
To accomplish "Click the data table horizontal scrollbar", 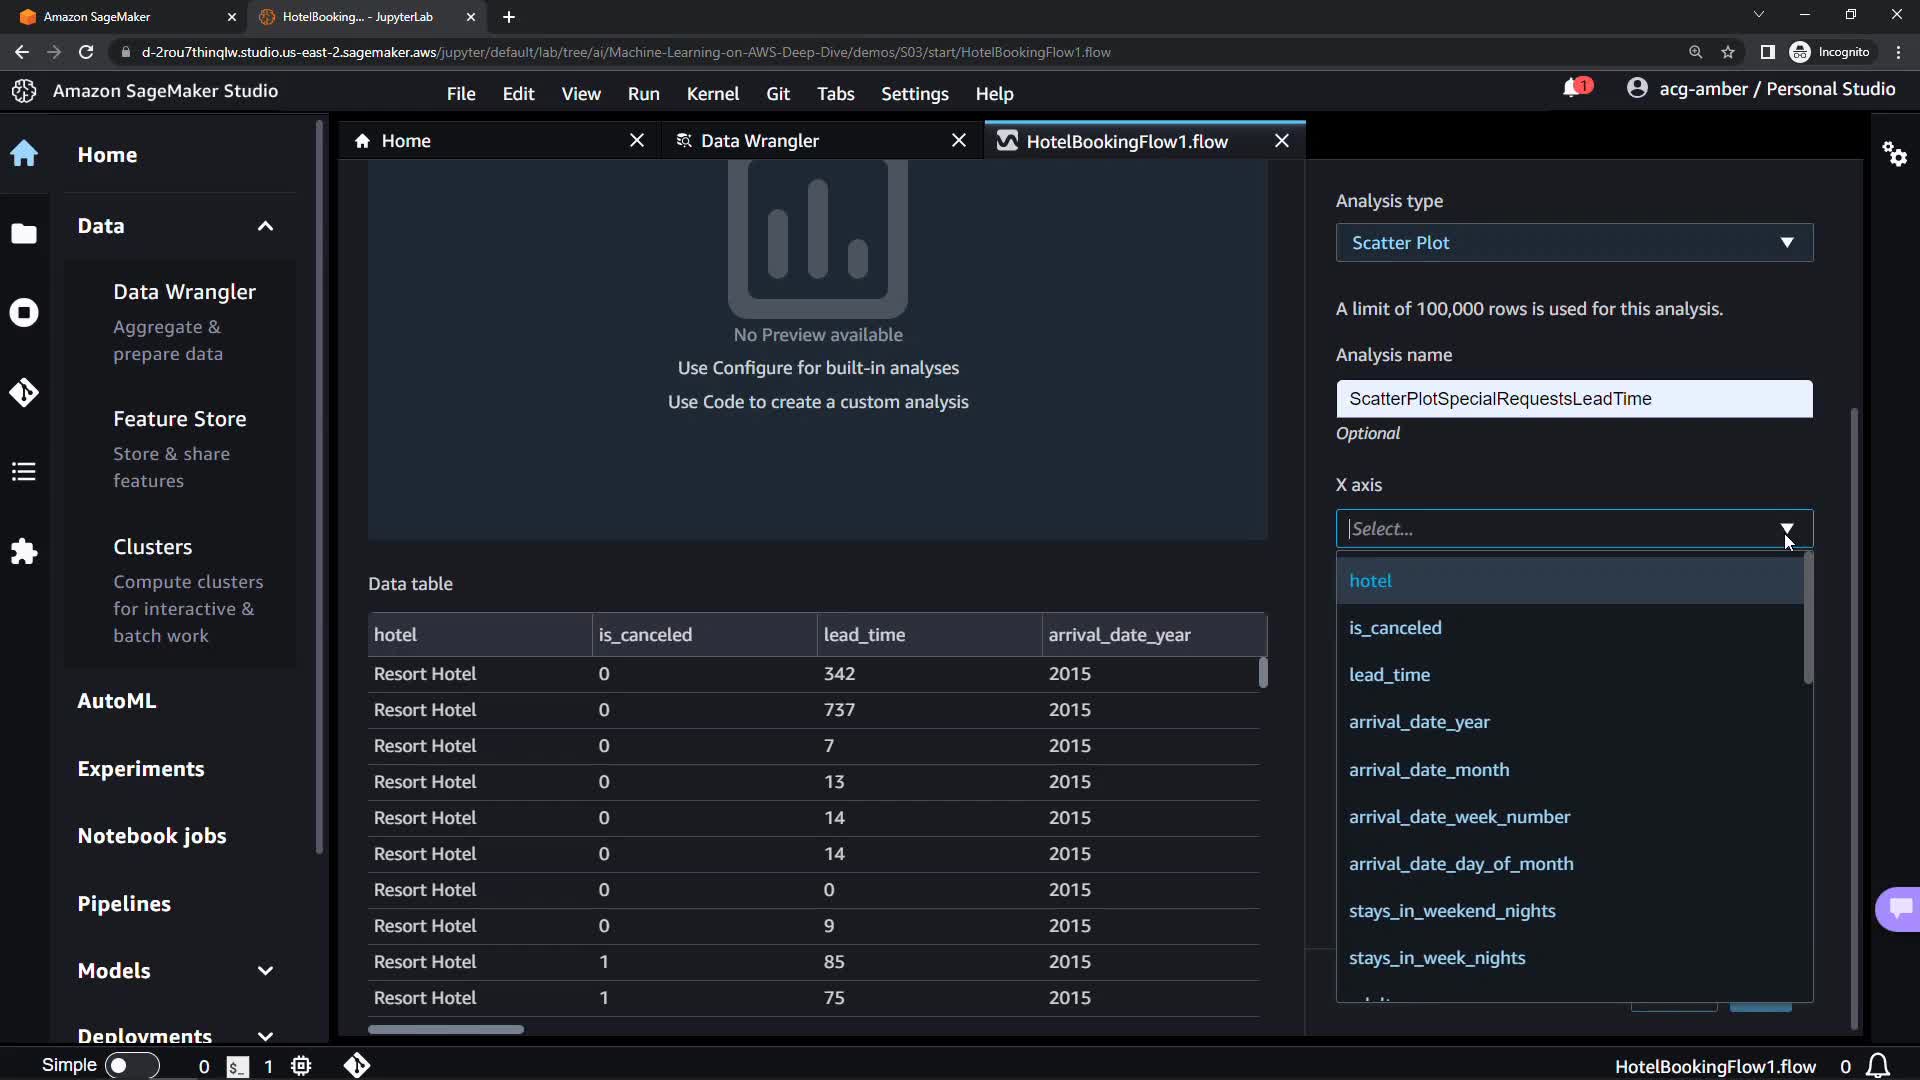I will point(446,1029).
